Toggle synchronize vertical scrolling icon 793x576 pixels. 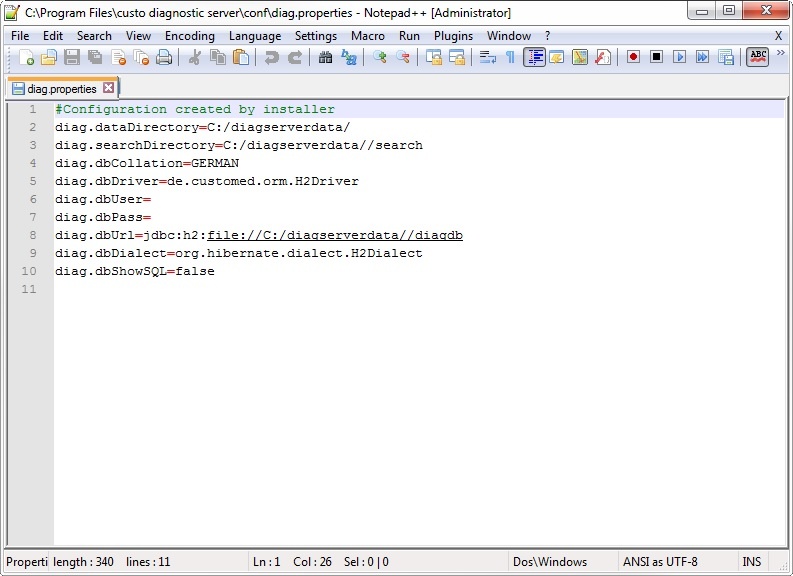pyautogui.click(x=433, y=57)
